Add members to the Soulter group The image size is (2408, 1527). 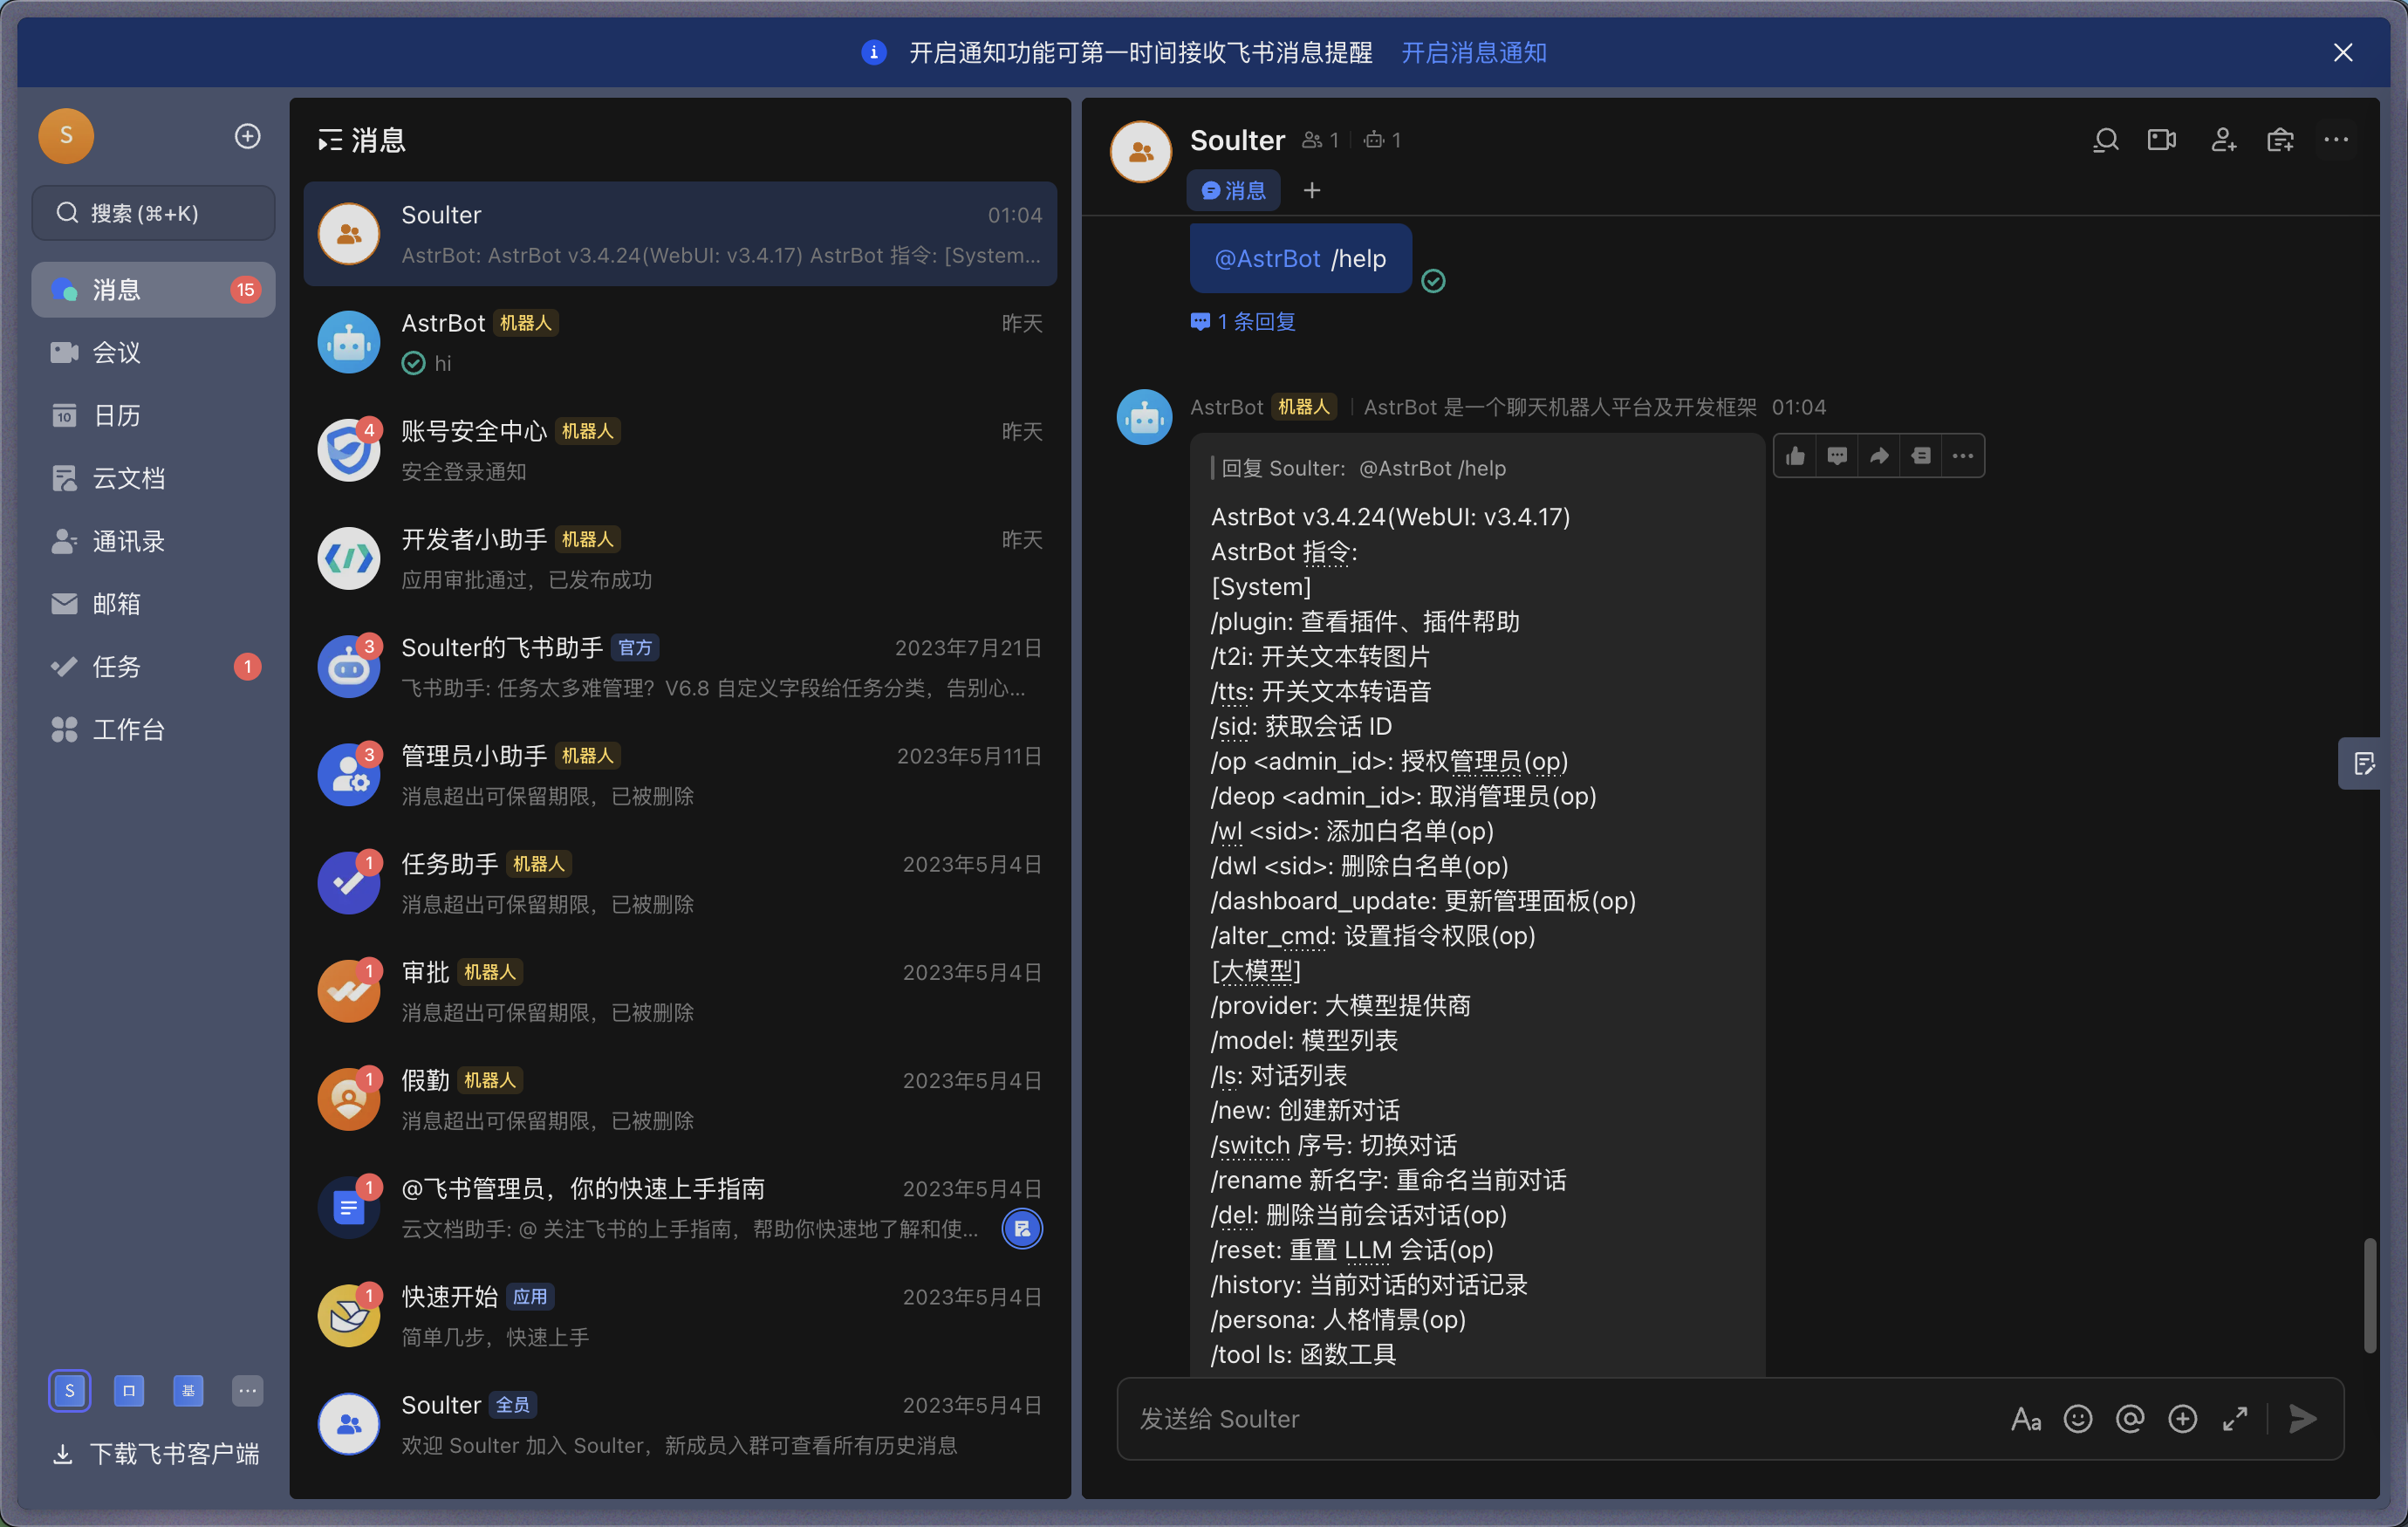(x=2222, y=140)
